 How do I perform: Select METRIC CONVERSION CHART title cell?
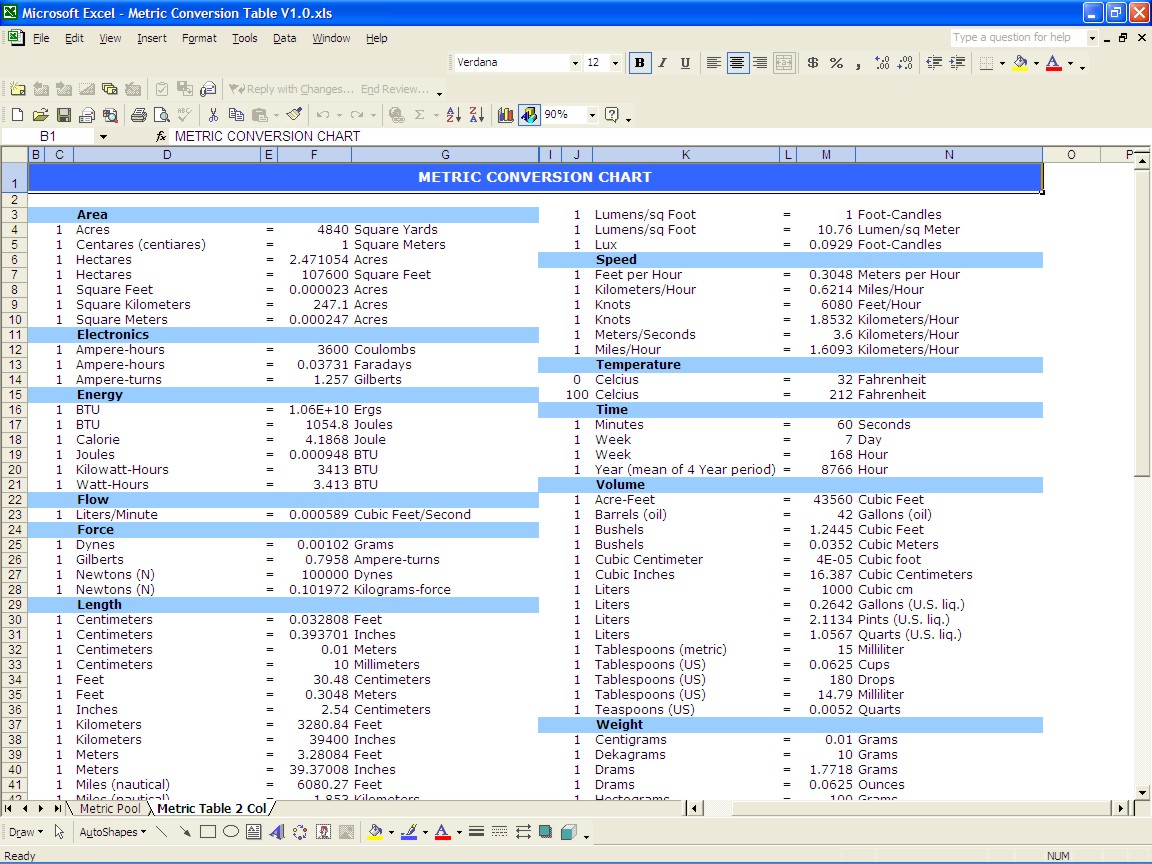point(535,177)
